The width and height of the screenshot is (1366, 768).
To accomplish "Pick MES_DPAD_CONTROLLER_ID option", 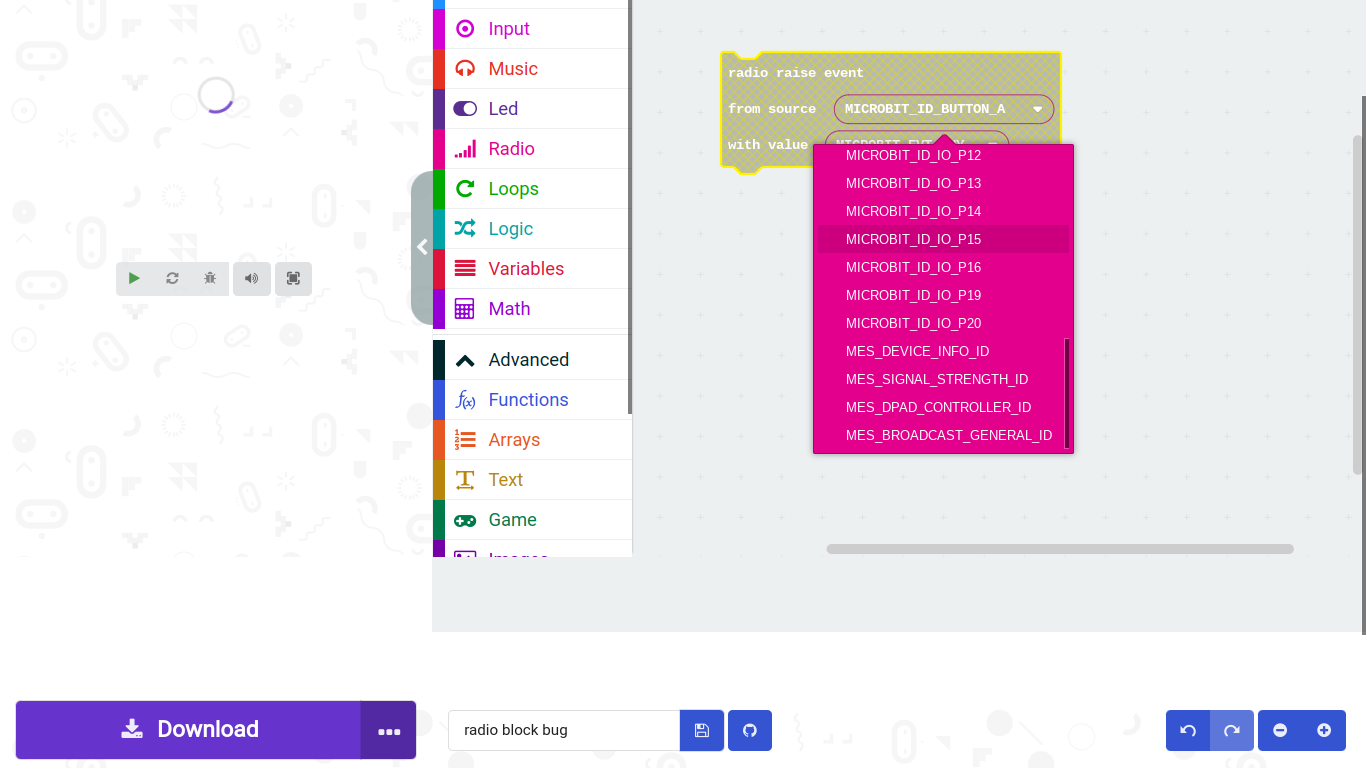I will point(943,407).
